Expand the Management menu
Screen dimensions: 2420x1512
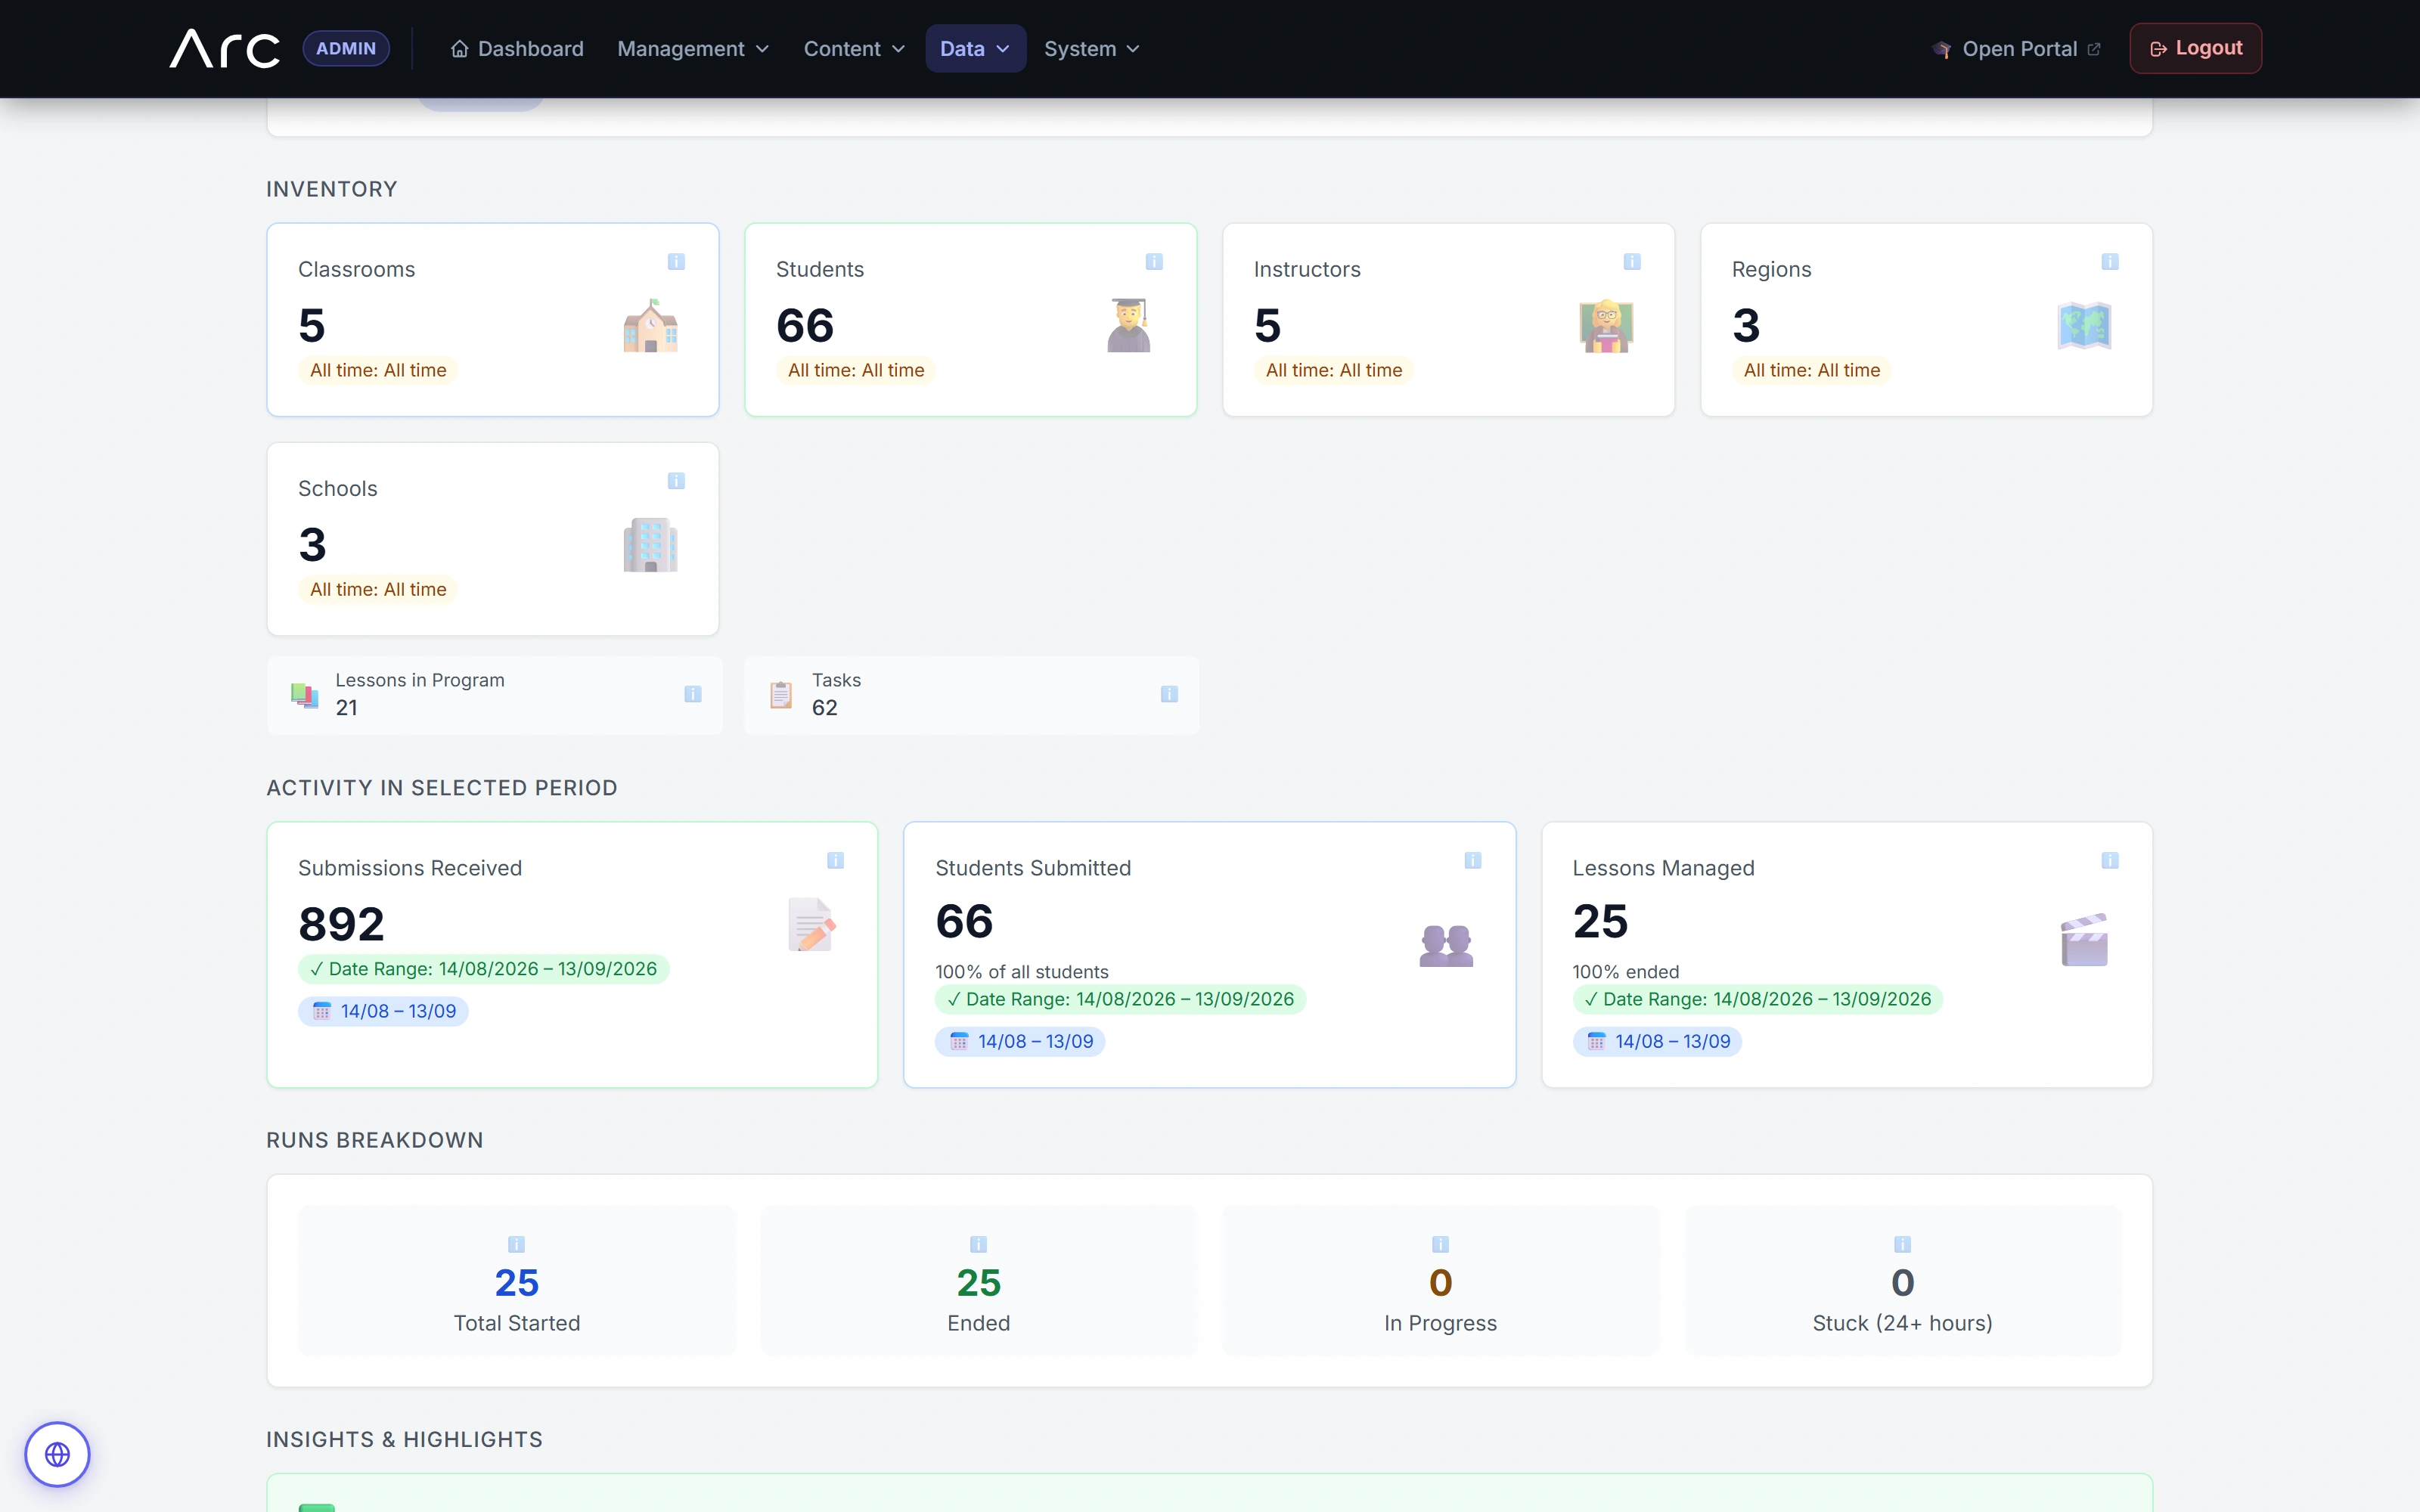coord(693,48)
